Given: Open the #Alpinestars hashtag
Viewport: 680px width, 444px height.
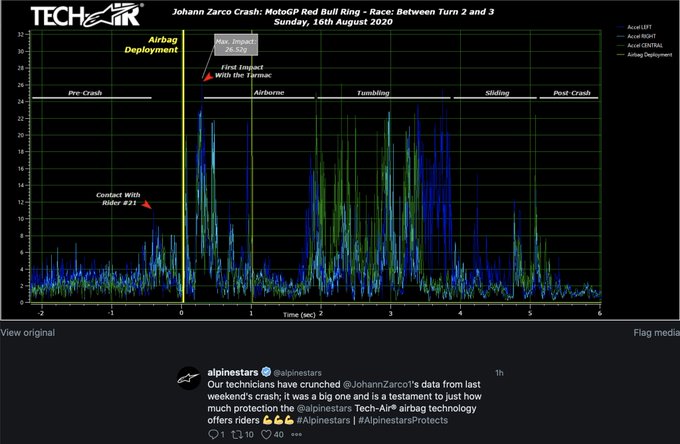Looking at the screenshot, I should pos(323,420).
